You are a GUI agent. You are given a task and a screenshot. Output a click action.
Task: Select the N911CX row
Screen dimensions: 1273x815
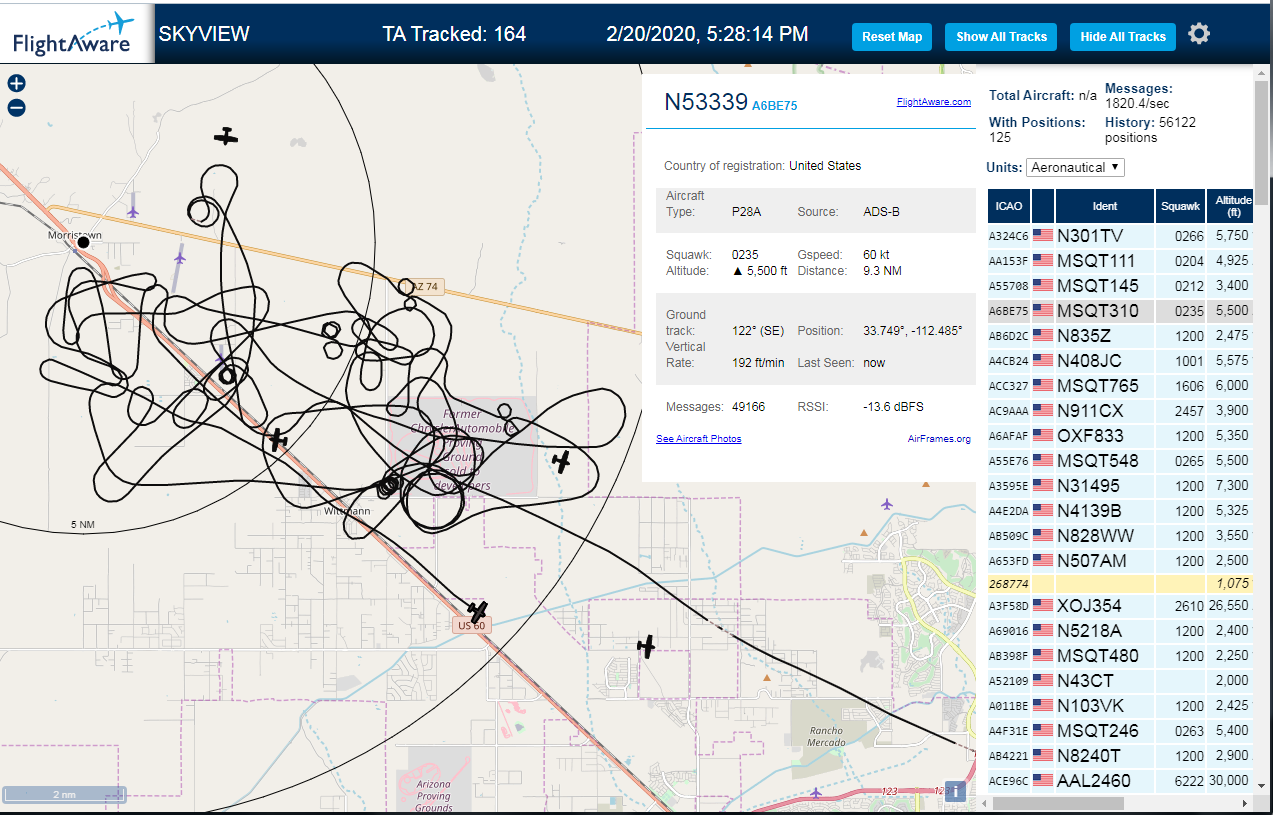1120,411
